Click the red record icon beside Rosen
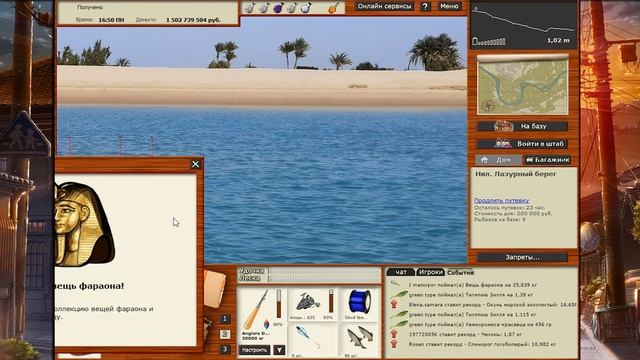Viewport: 640px width, 360px height. click(x=394, y=344)
